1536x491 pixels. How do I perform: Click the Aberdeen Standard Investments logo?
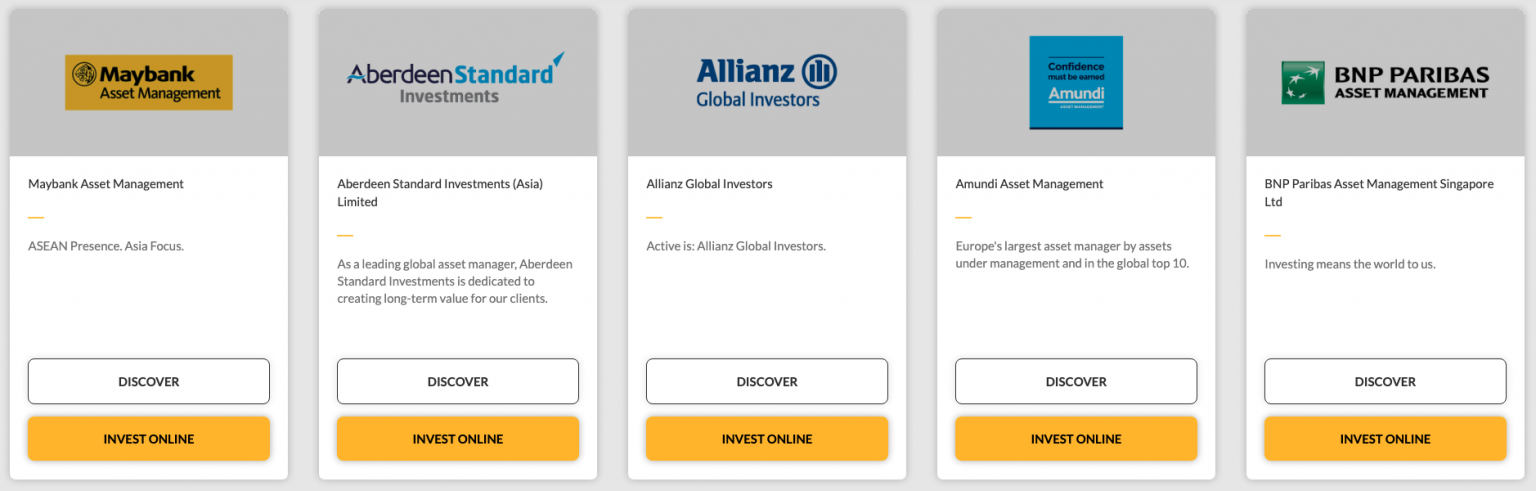click(456, 80)
